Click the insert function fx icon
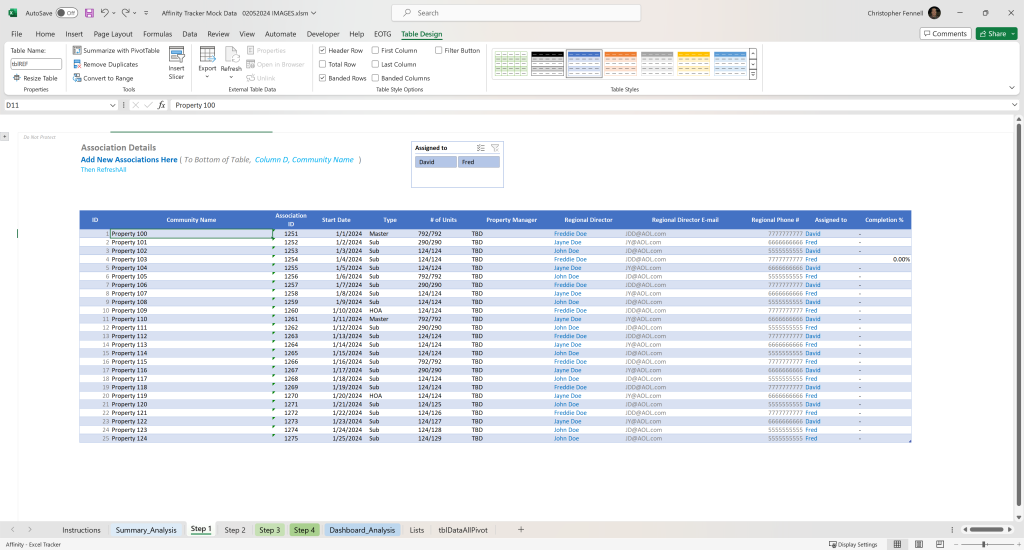The width and height of the screenshot is (1024, 550). tap(161, 105)
